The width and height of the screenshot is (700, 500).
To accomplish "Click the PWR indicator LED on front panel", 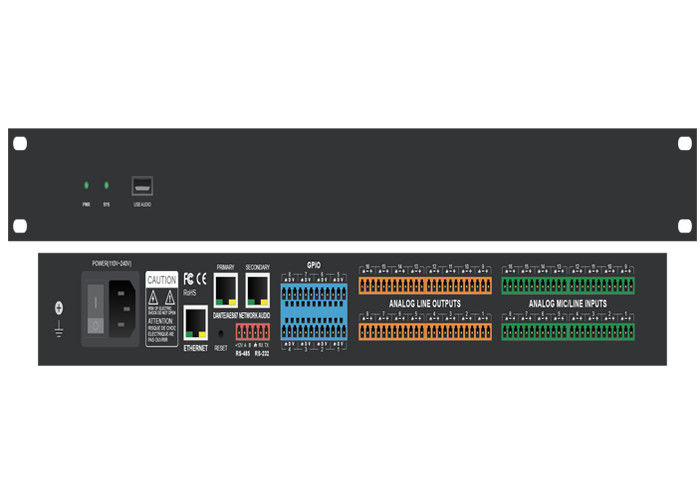I will coord(86,186).
